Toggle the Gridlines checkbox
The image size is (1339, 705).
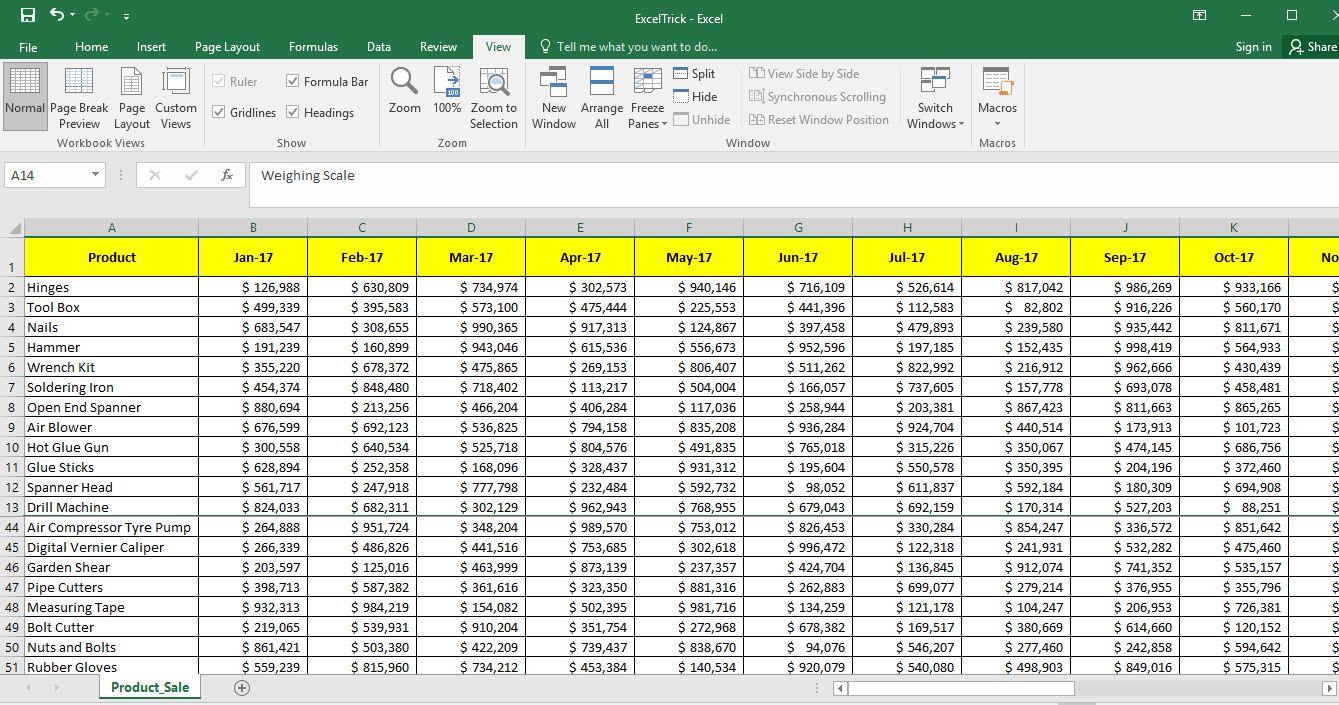219,113
